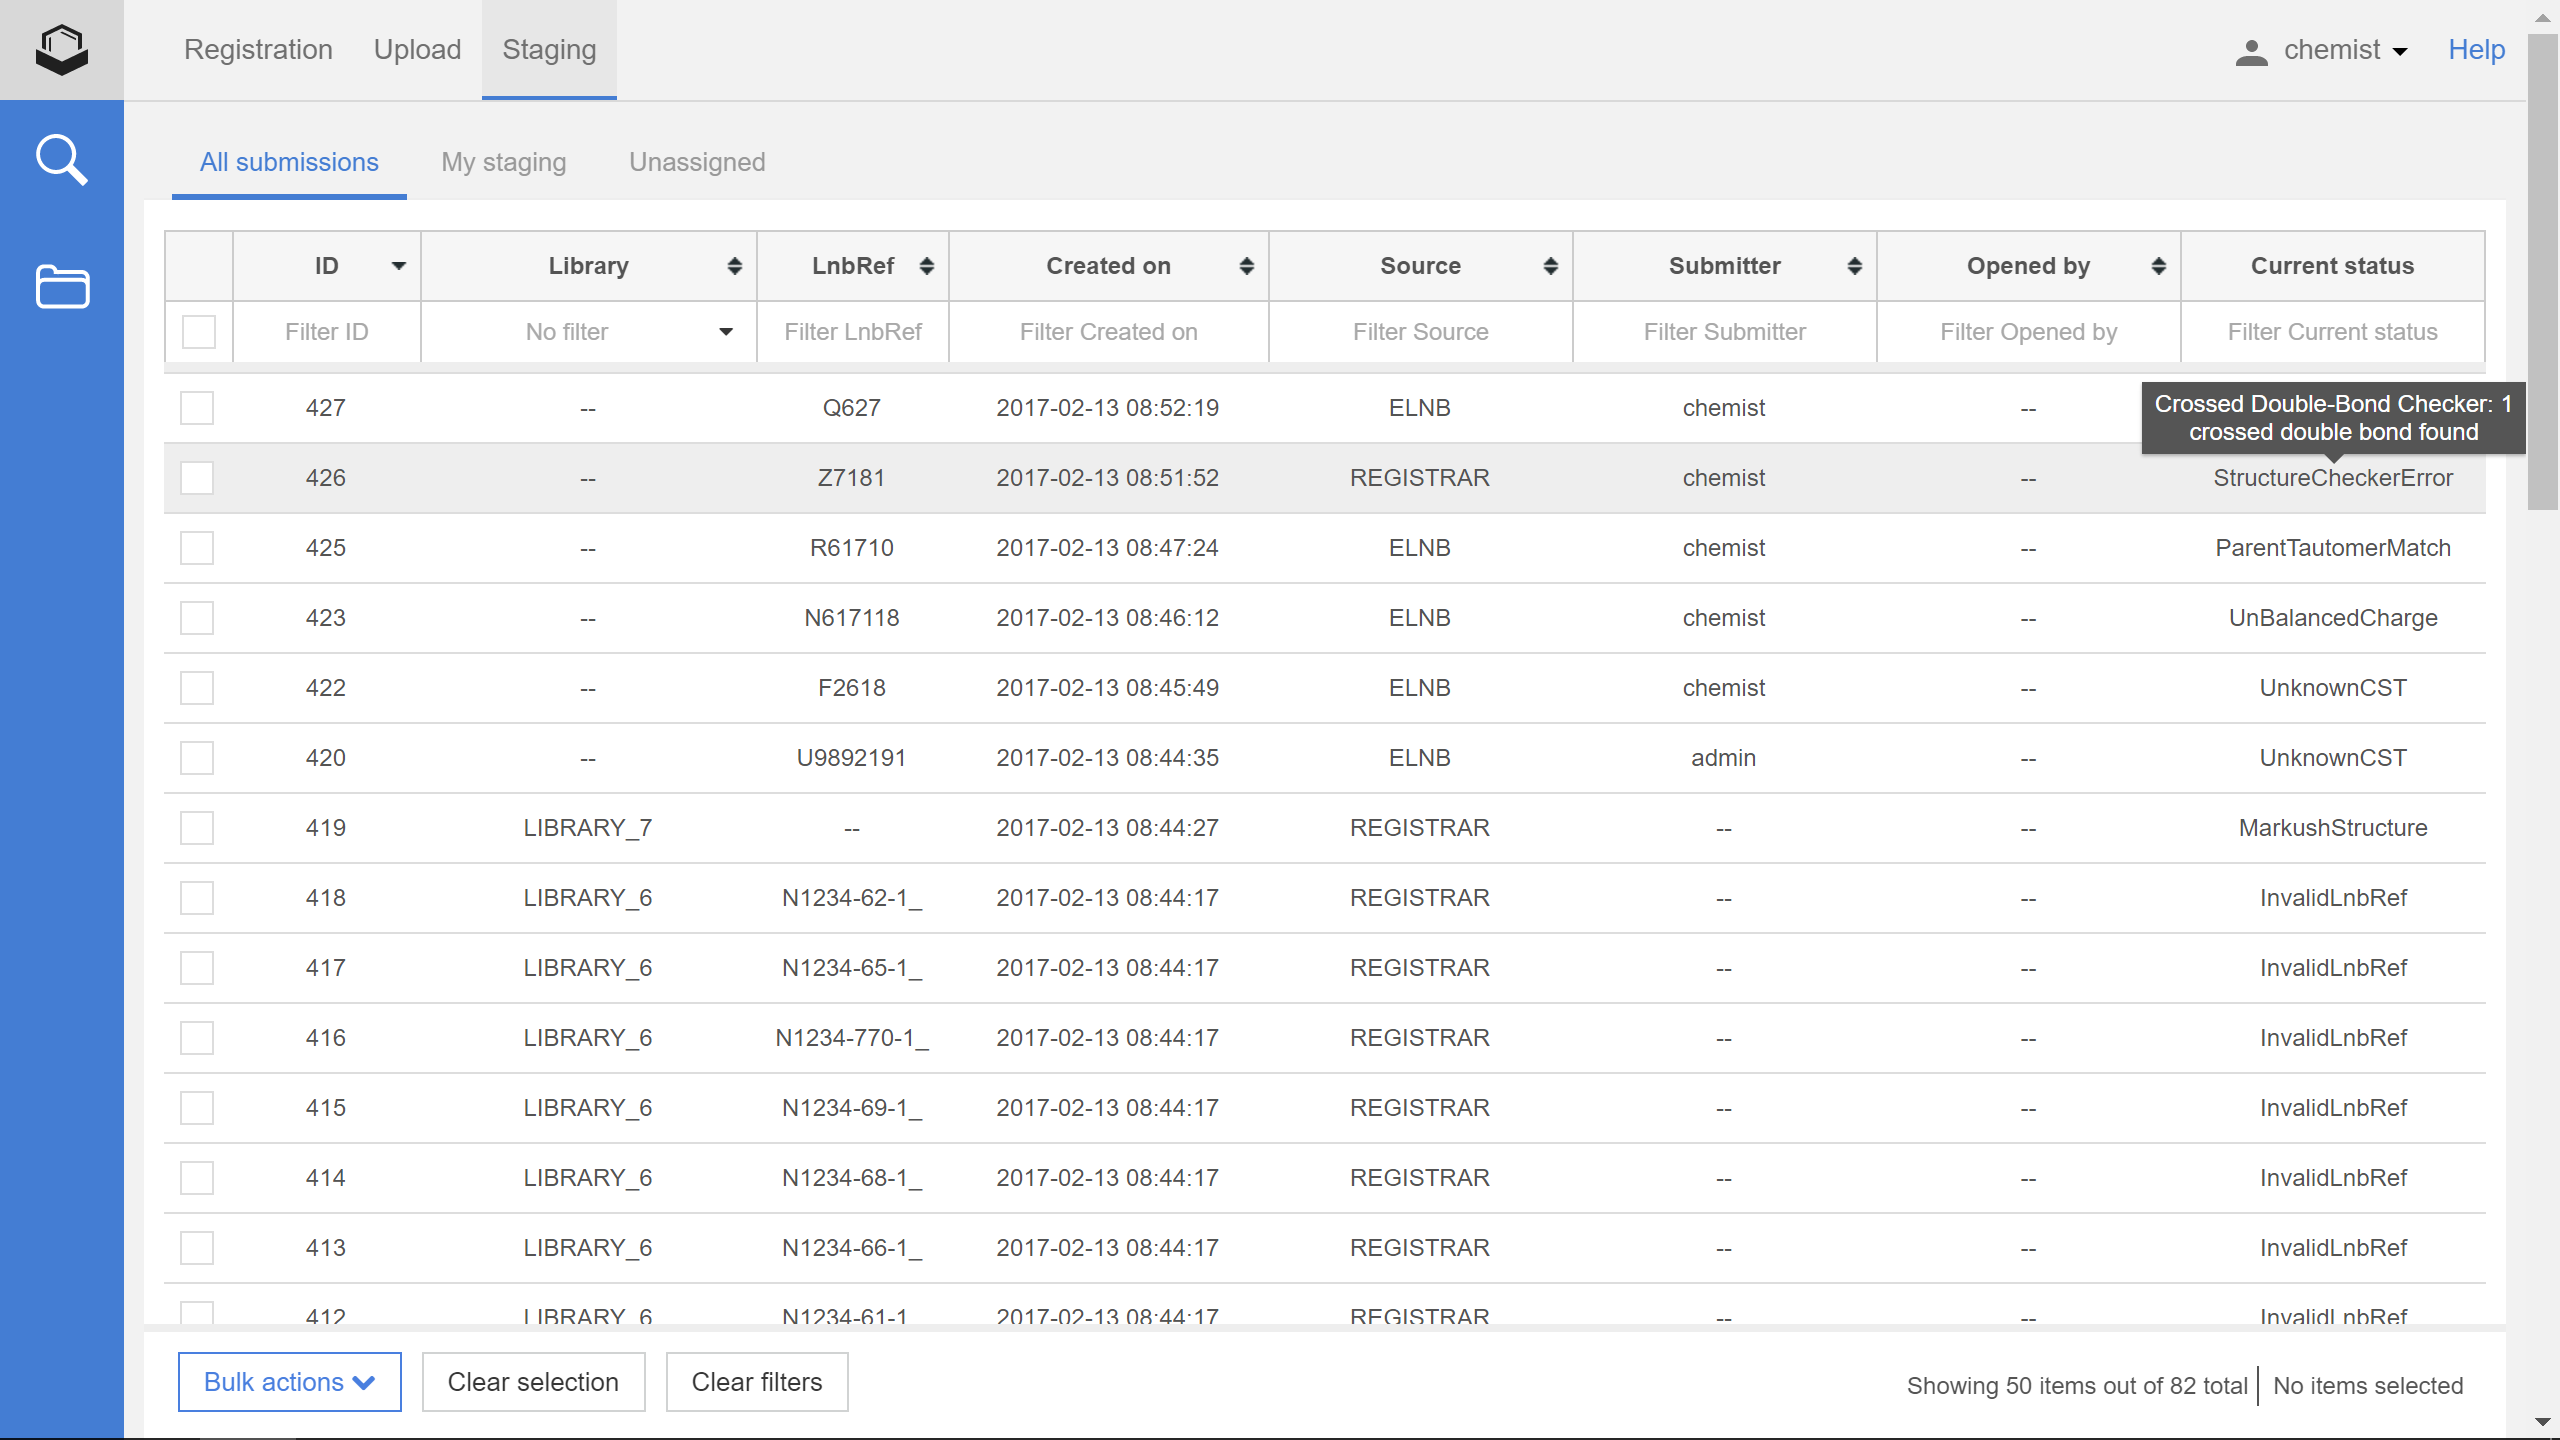2560x1440 pixels.
Task: Click ParentTautomerMatch status for 425
Action: point(2333,548)
